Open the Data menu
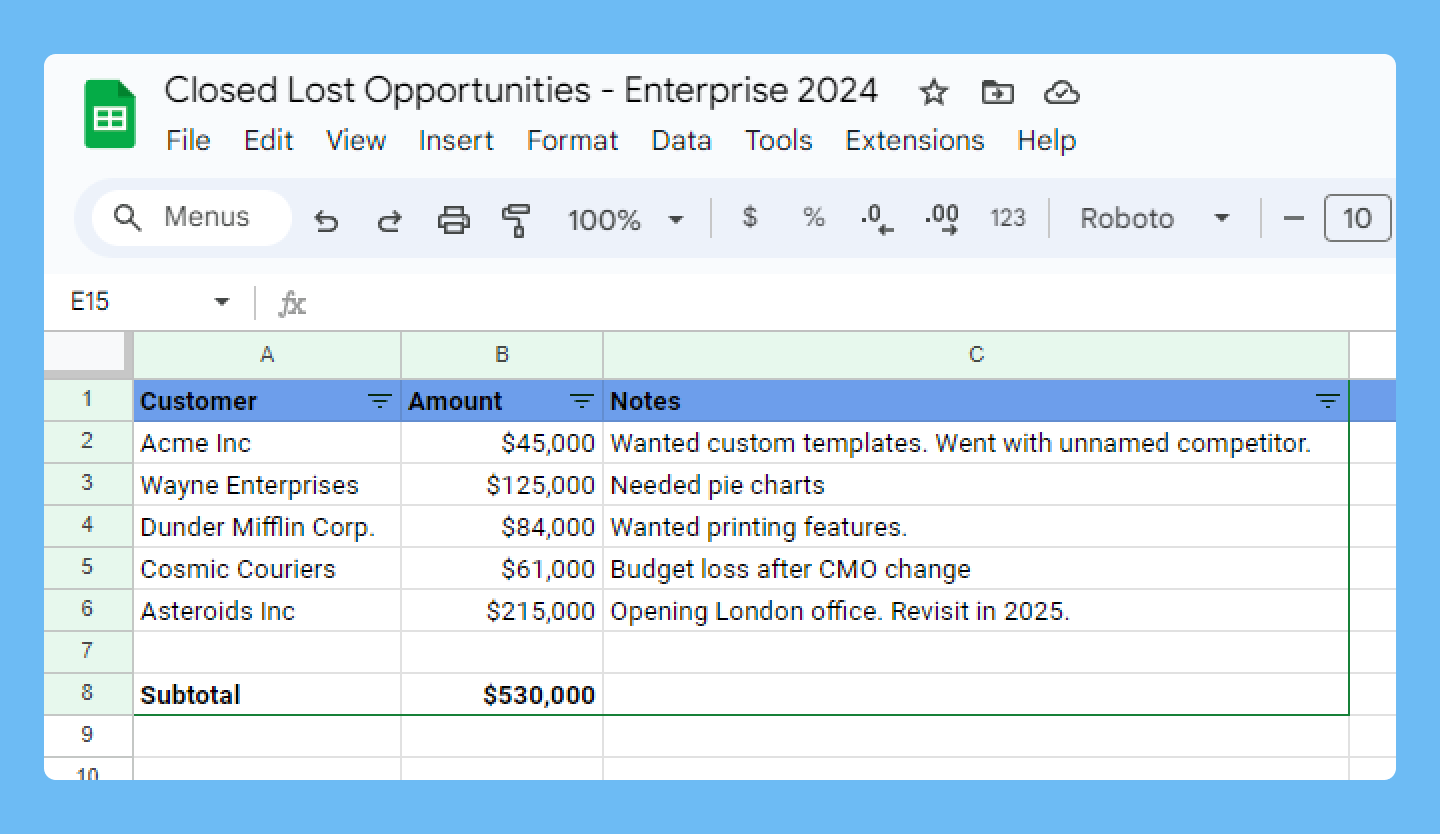The image size is (1440, 834). (681, 141)
